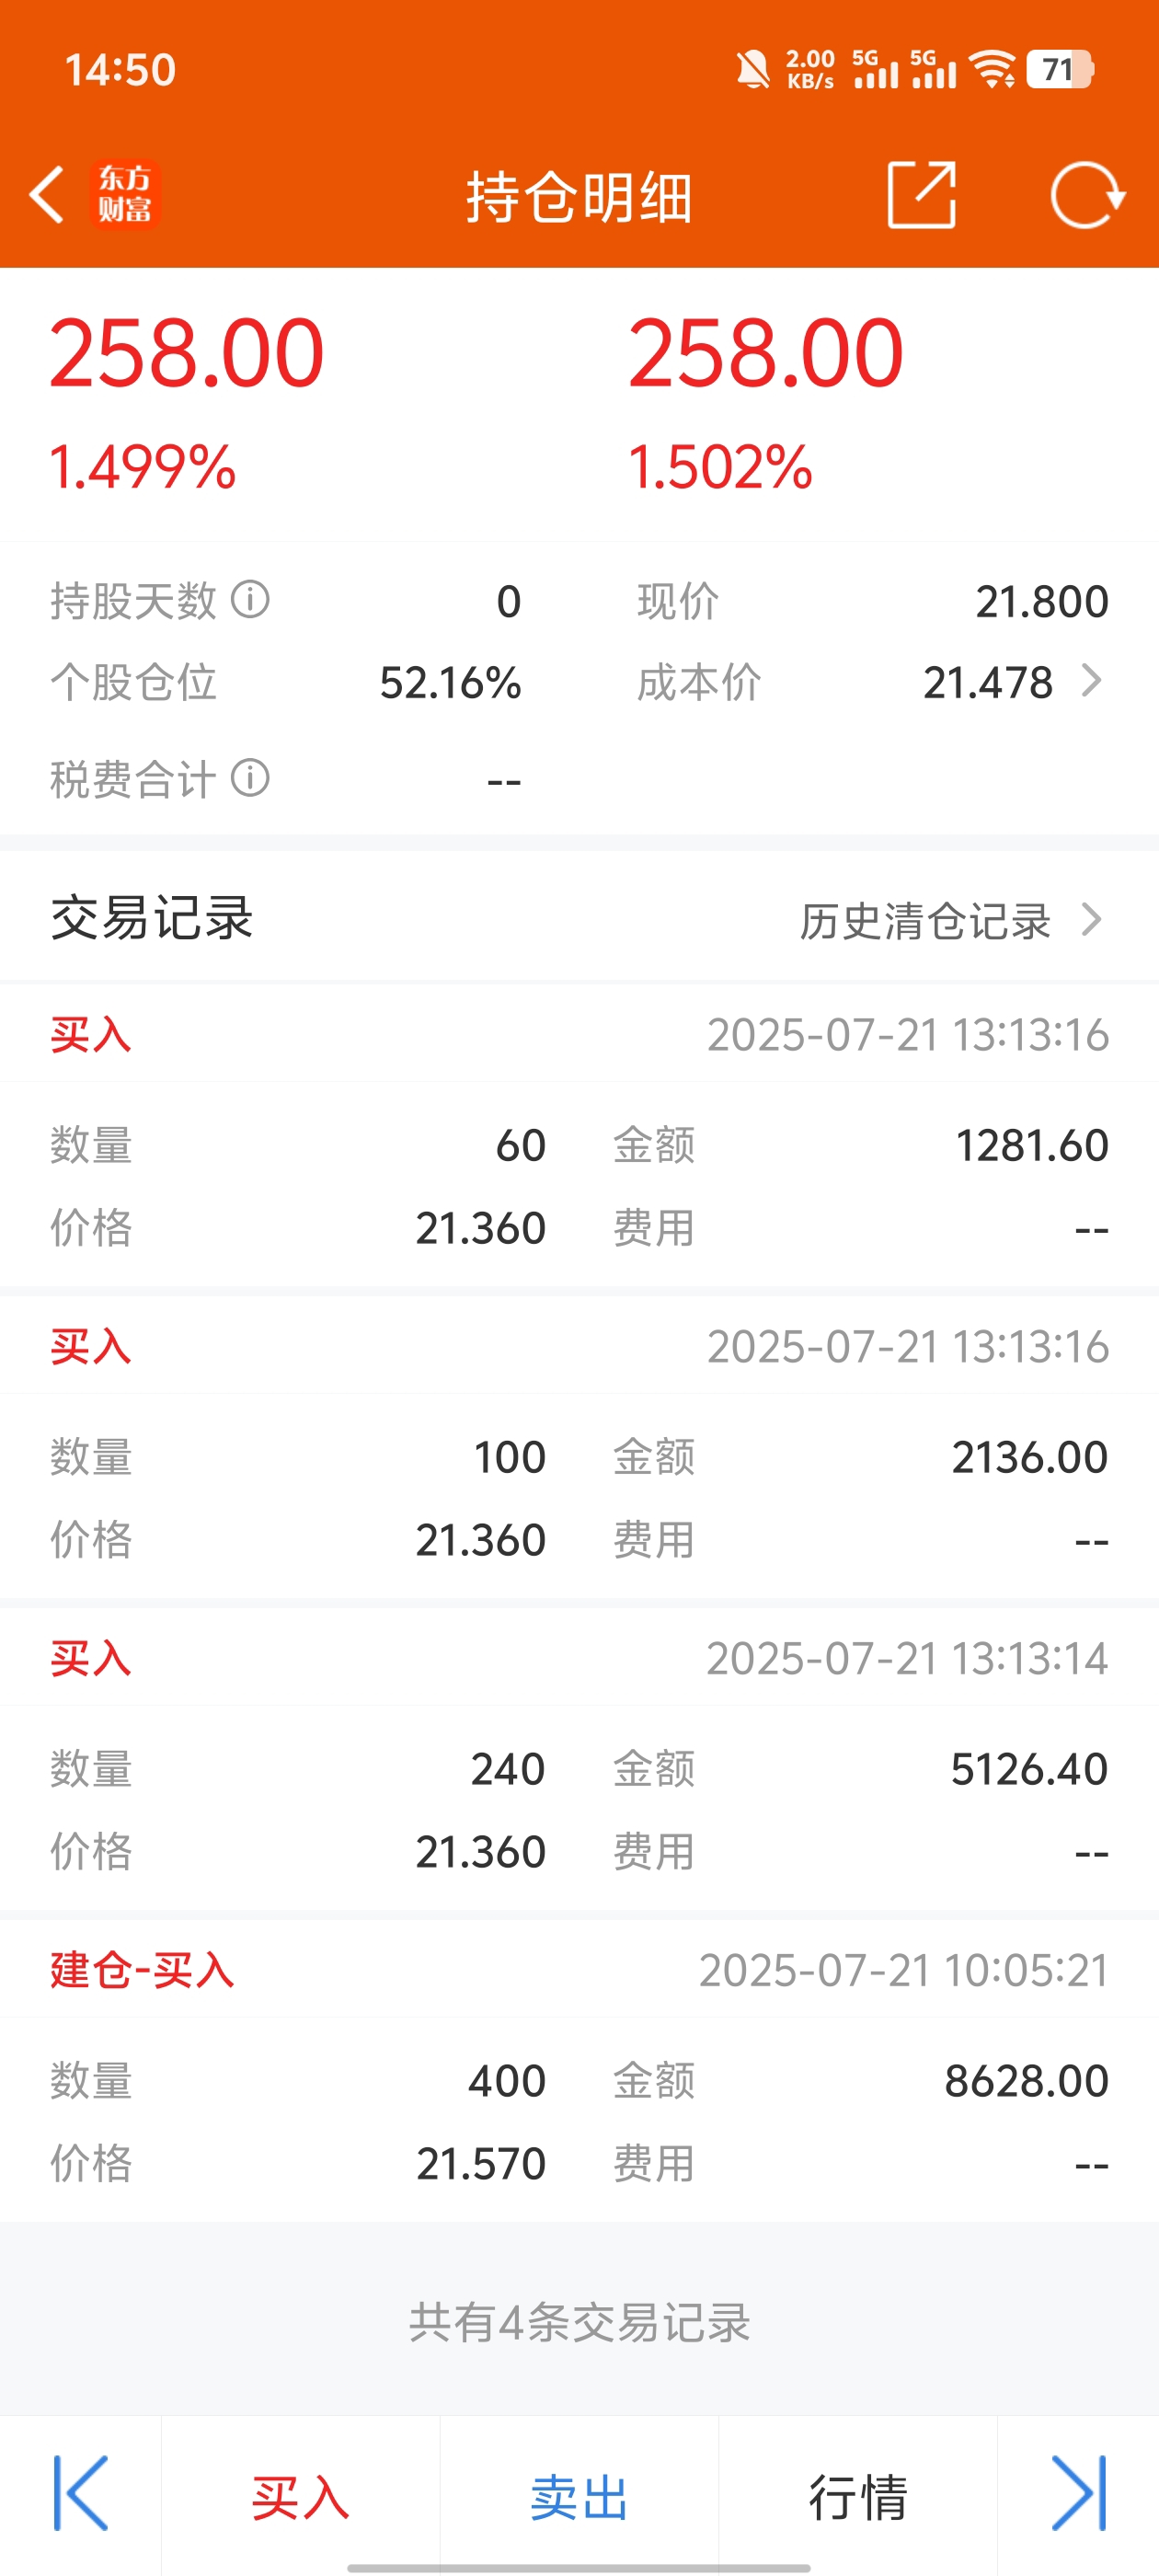Tap the 8628.00 transaction amount
1159x2576 pixels.
[1026, 2081]
